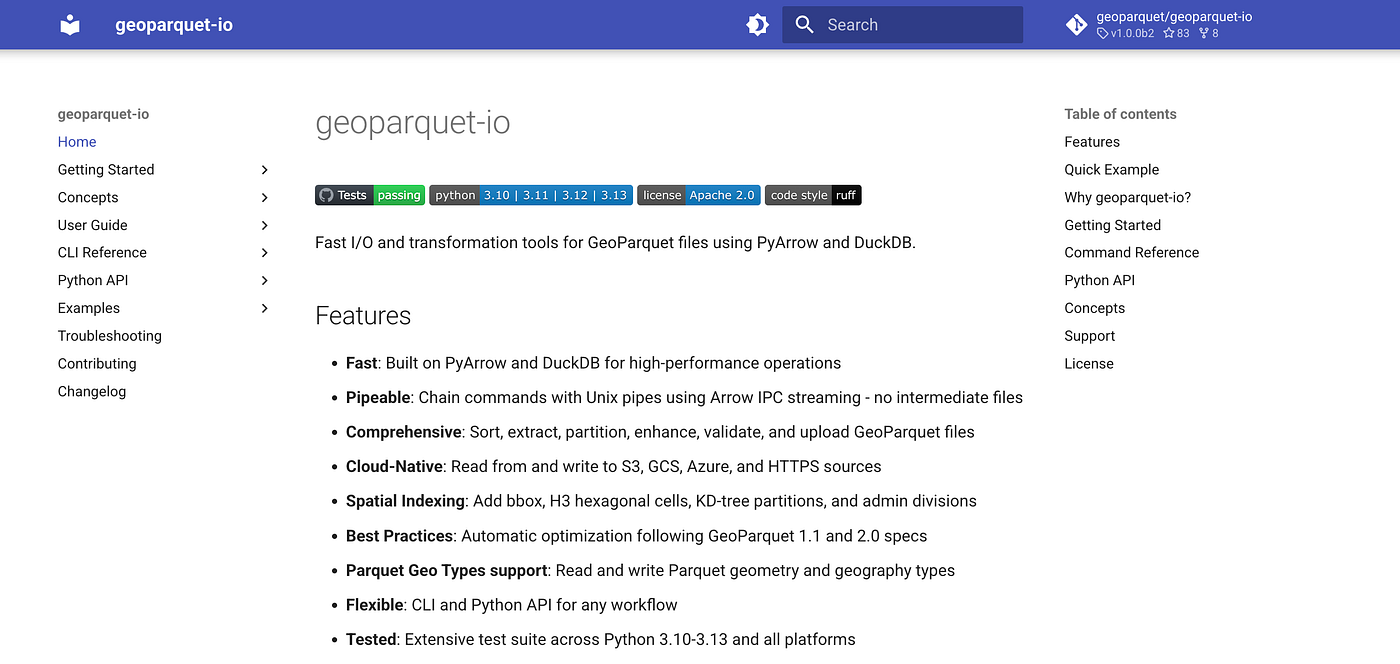Click the license Apache 2.0 badge
This screenshot has height=664, width=1400.
(699, 195)
